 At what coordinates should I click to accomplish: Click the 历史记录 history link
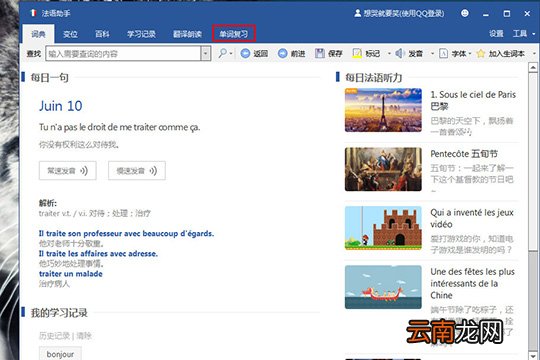click(54, 336)
